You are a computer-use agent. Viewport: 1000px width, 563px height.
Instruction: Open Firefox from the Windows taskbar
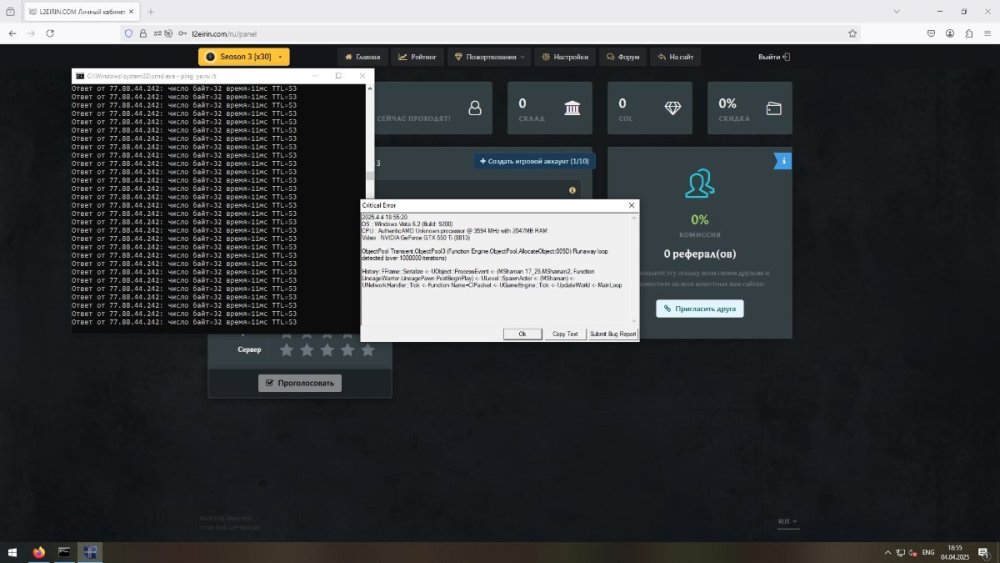39,551
